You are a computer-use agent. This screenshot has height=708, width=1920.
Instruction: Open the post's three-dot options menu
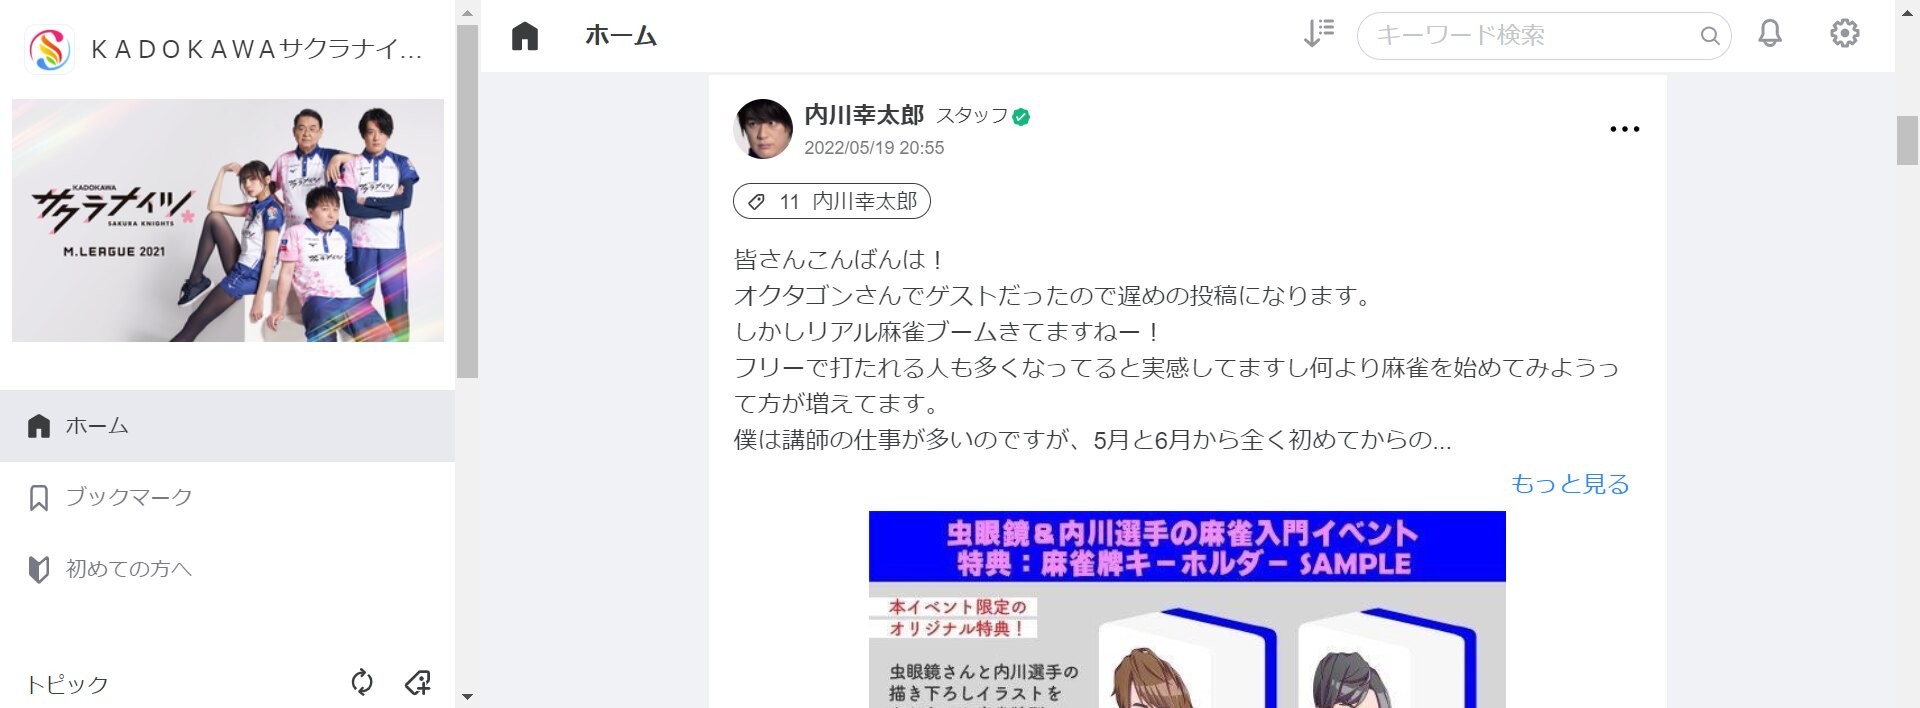1625,129
